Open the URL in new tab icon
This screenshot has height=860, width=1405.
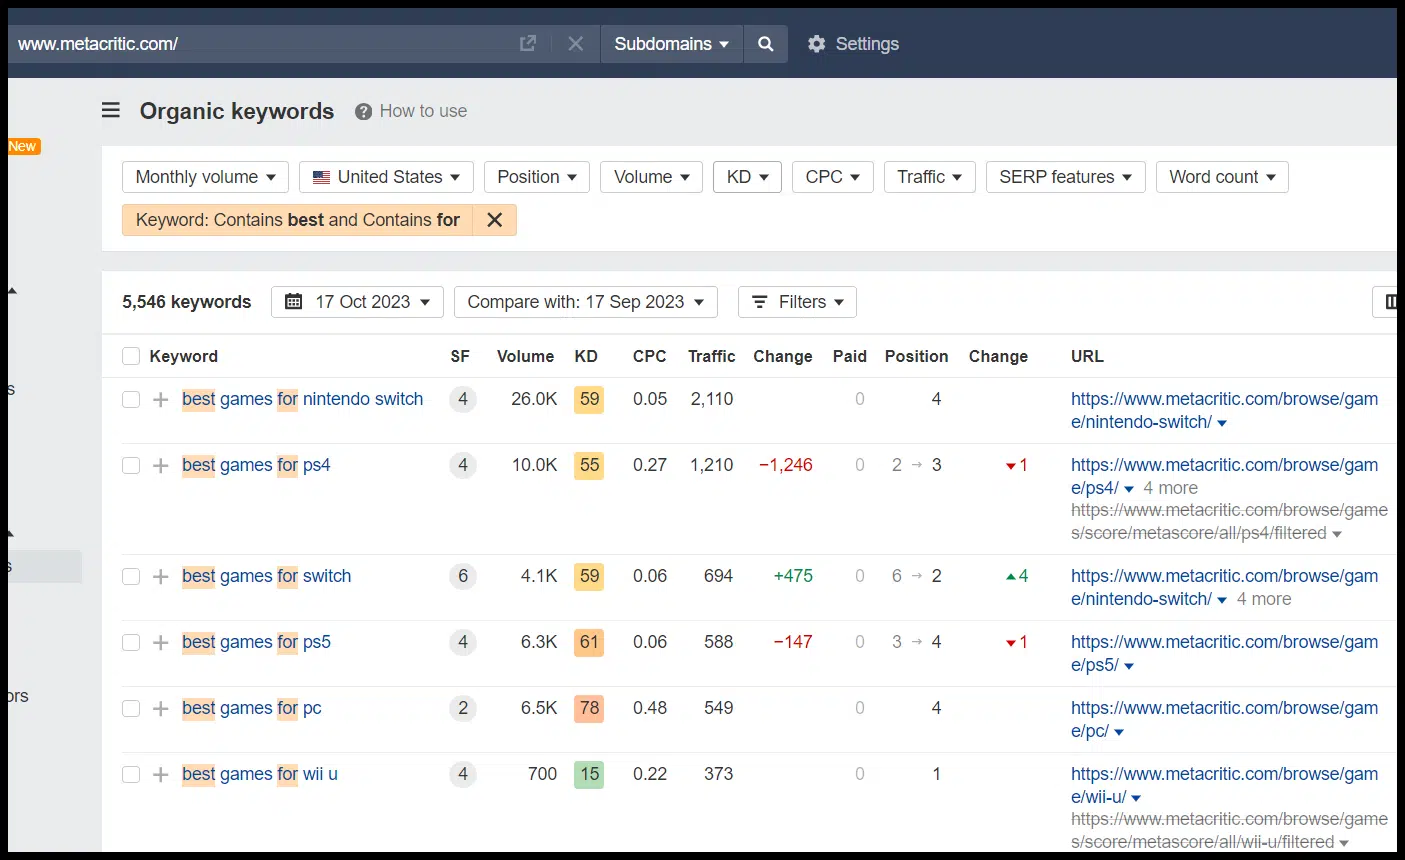coord(528,44)
